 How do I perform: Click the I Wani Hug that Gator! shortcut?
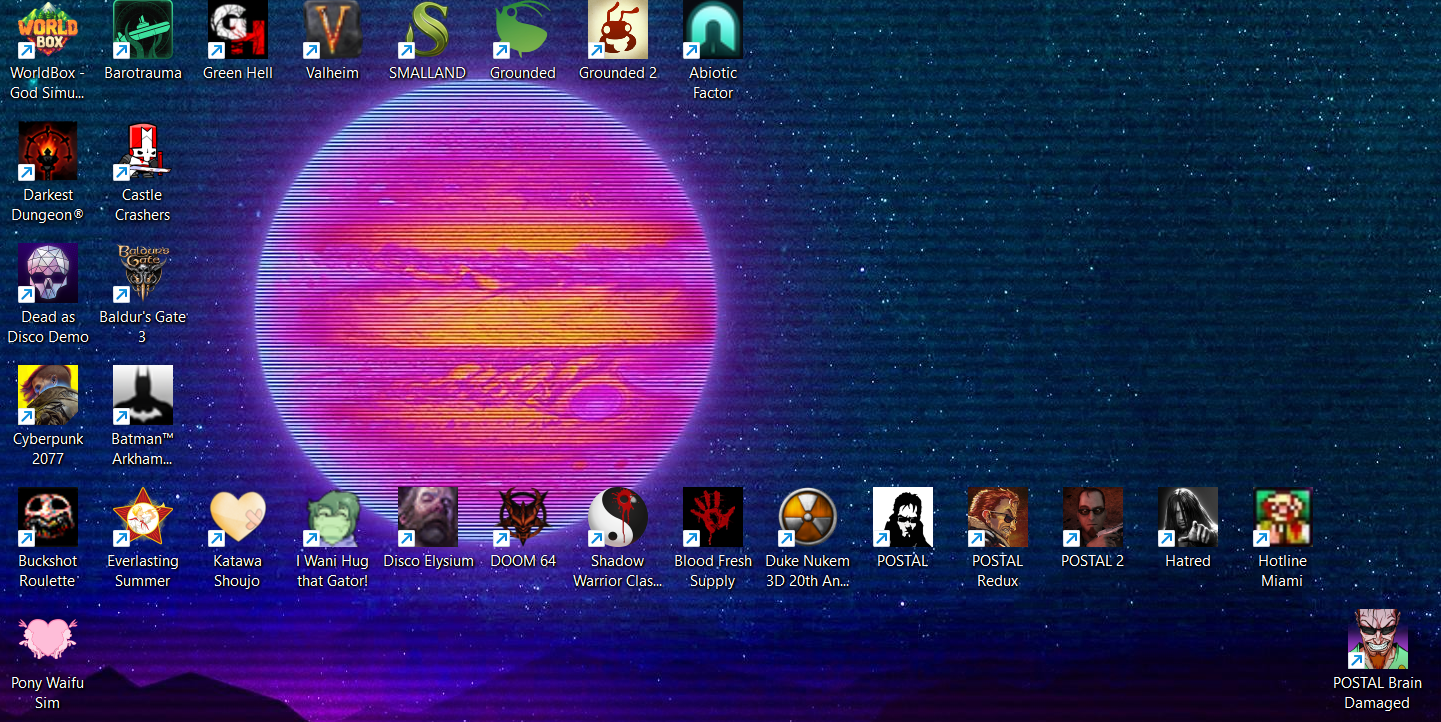tap(333, 518)
